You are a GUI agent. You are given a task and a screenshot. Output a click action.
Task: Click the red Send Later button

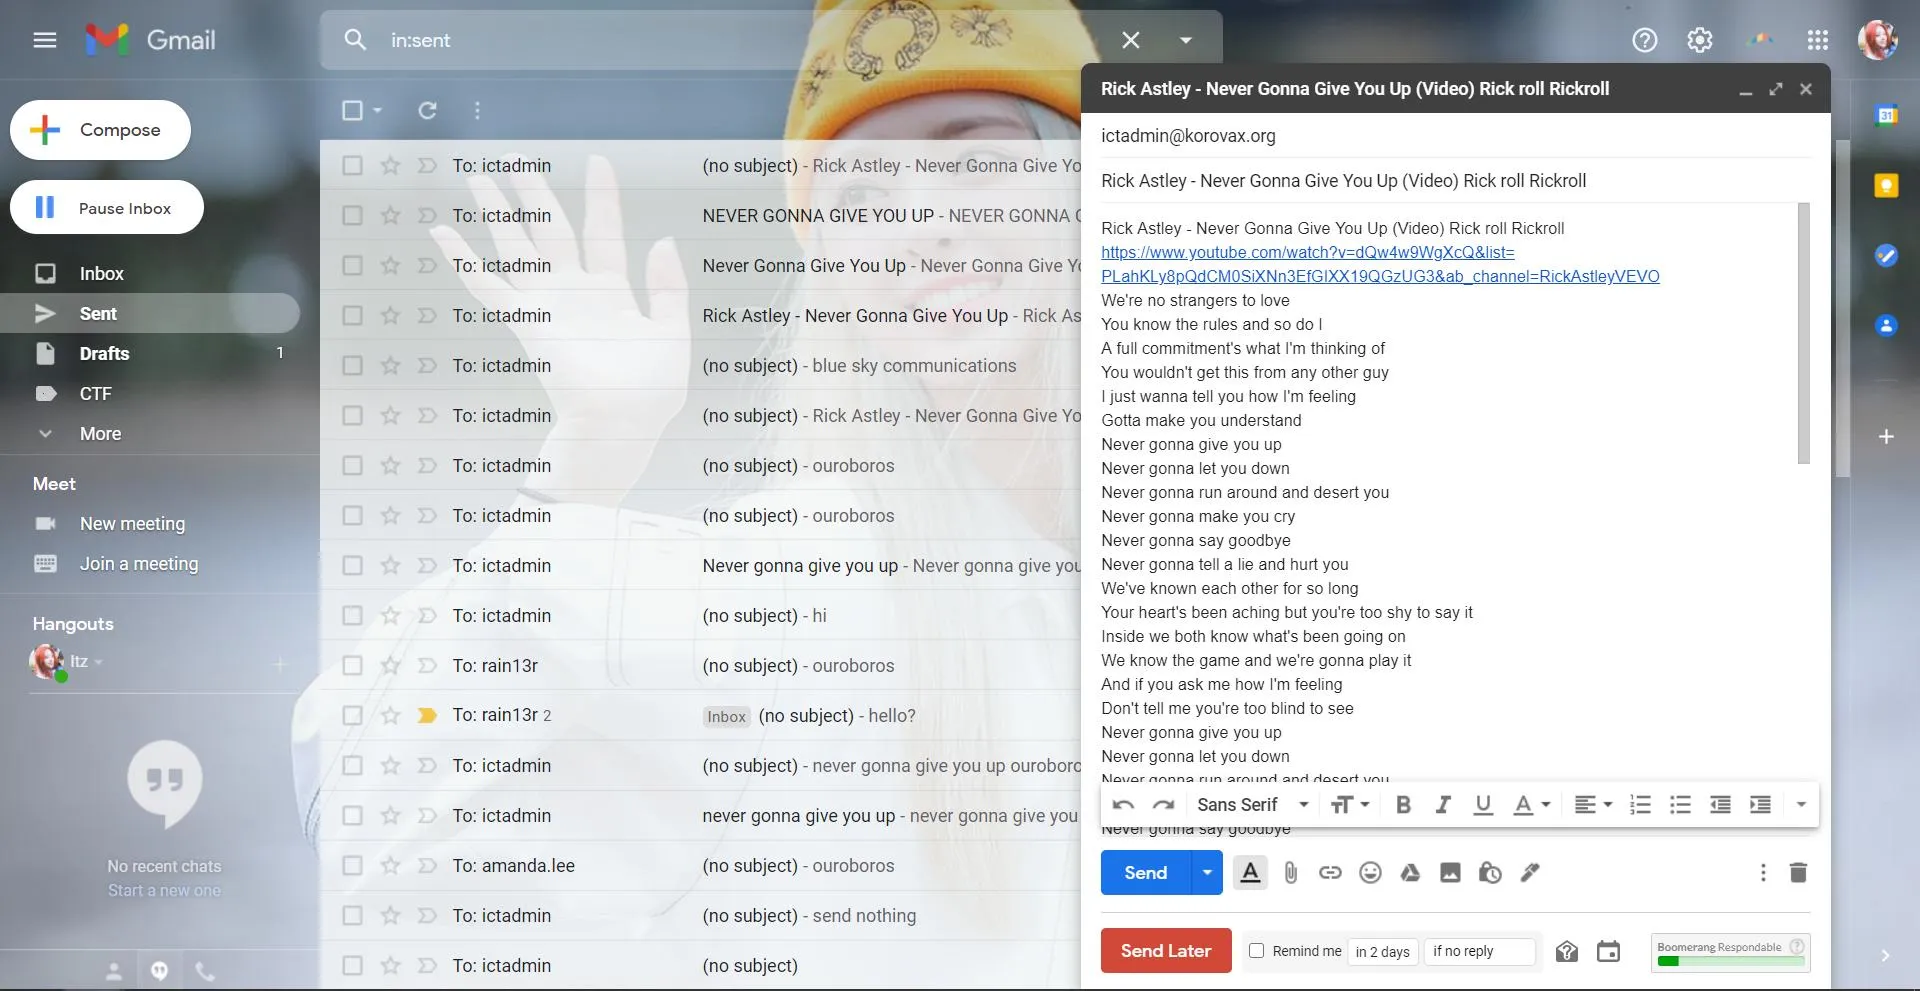pyautogui.click(x=1165, y=951)
